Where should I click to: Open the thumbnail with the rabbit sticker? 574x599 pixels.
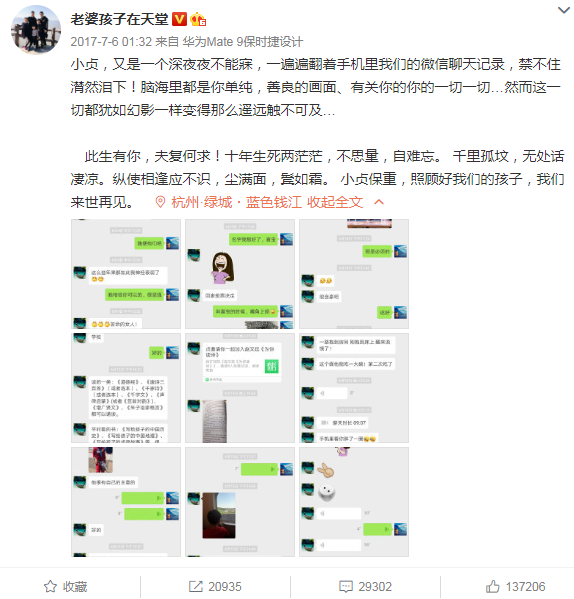[354, 502]
